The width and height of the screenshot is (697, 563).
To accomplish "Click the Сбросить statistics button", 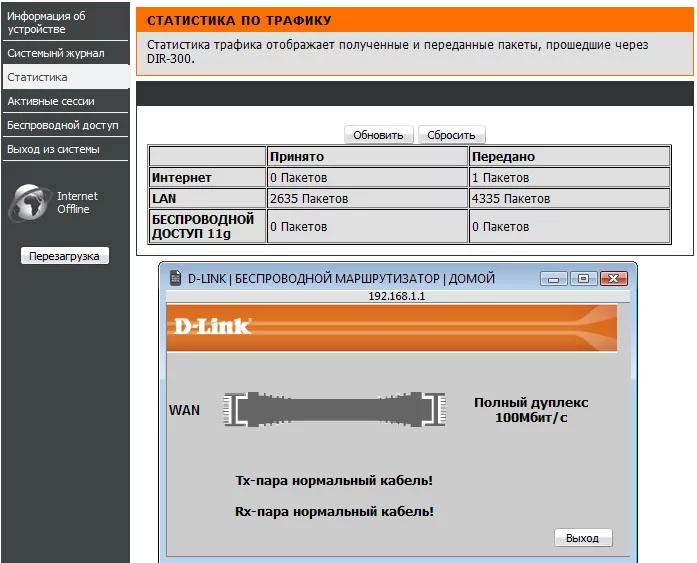I will tap(451, 135).
